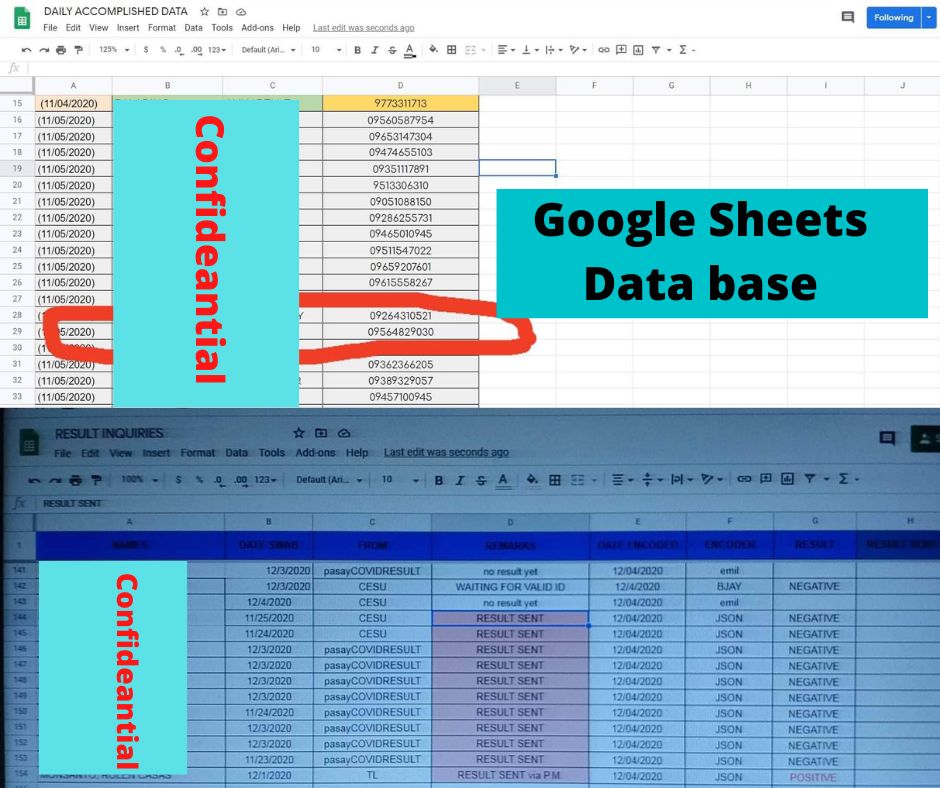
Task: Print the DAILY ACCOMPLISHED DATA spreadsheet
Action: (61, 50)
